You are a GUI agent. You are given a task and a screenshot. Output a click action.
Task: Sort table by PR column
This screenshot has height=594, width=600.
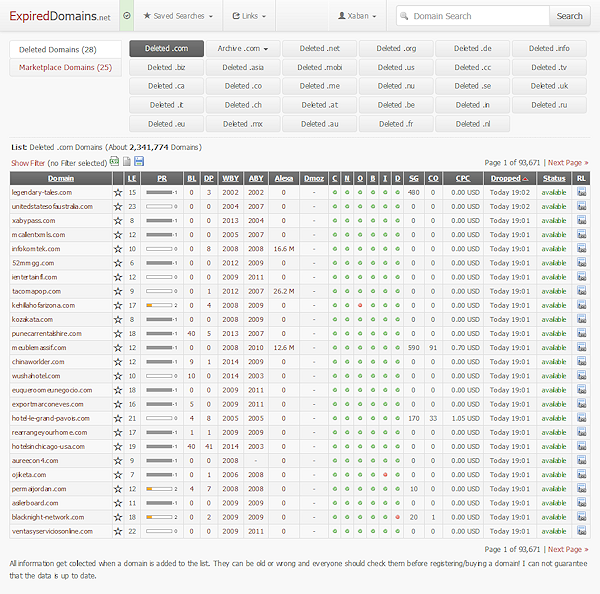coord(162,178)
